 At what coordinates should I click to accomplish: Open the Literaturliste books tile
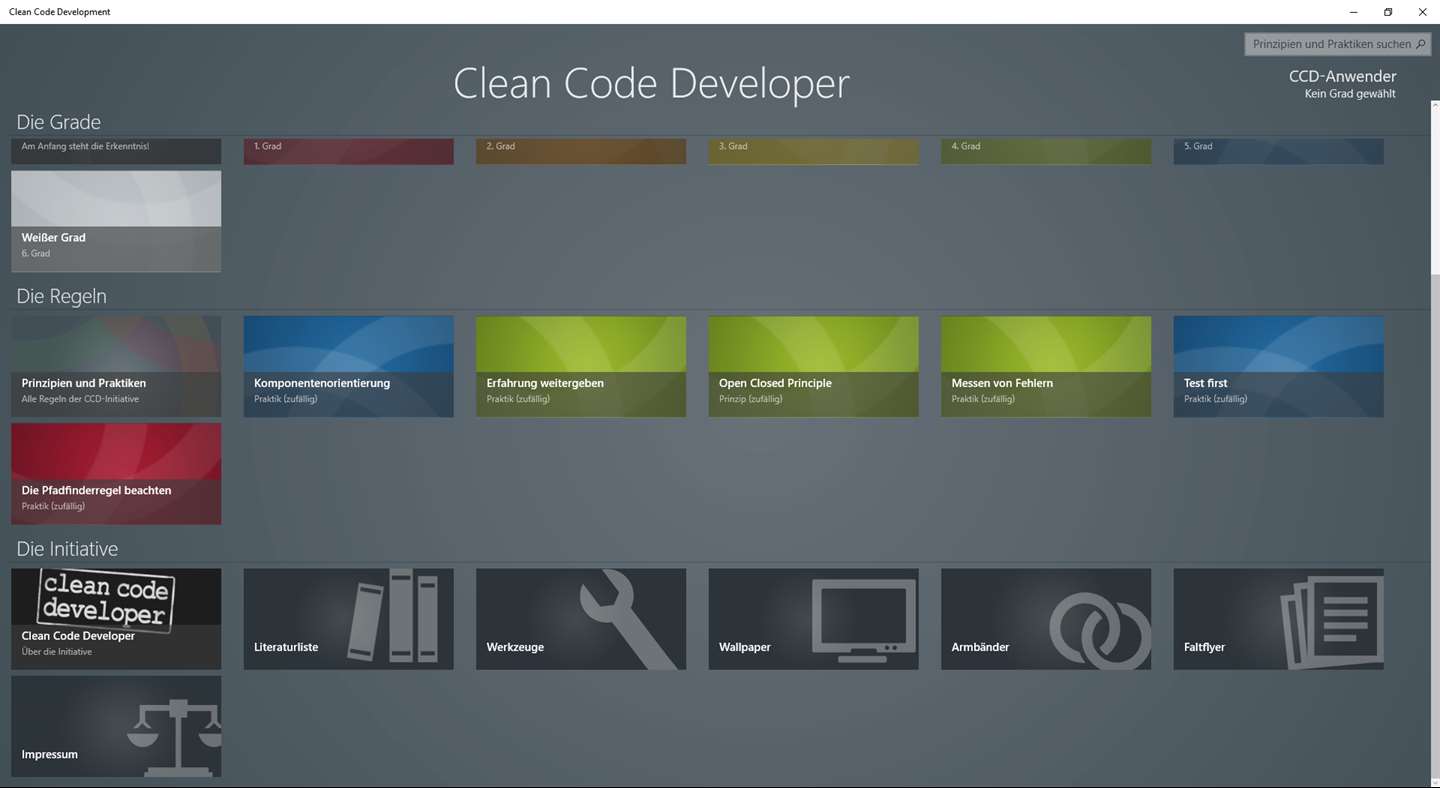pyautogui.click(x=348, y=619)
